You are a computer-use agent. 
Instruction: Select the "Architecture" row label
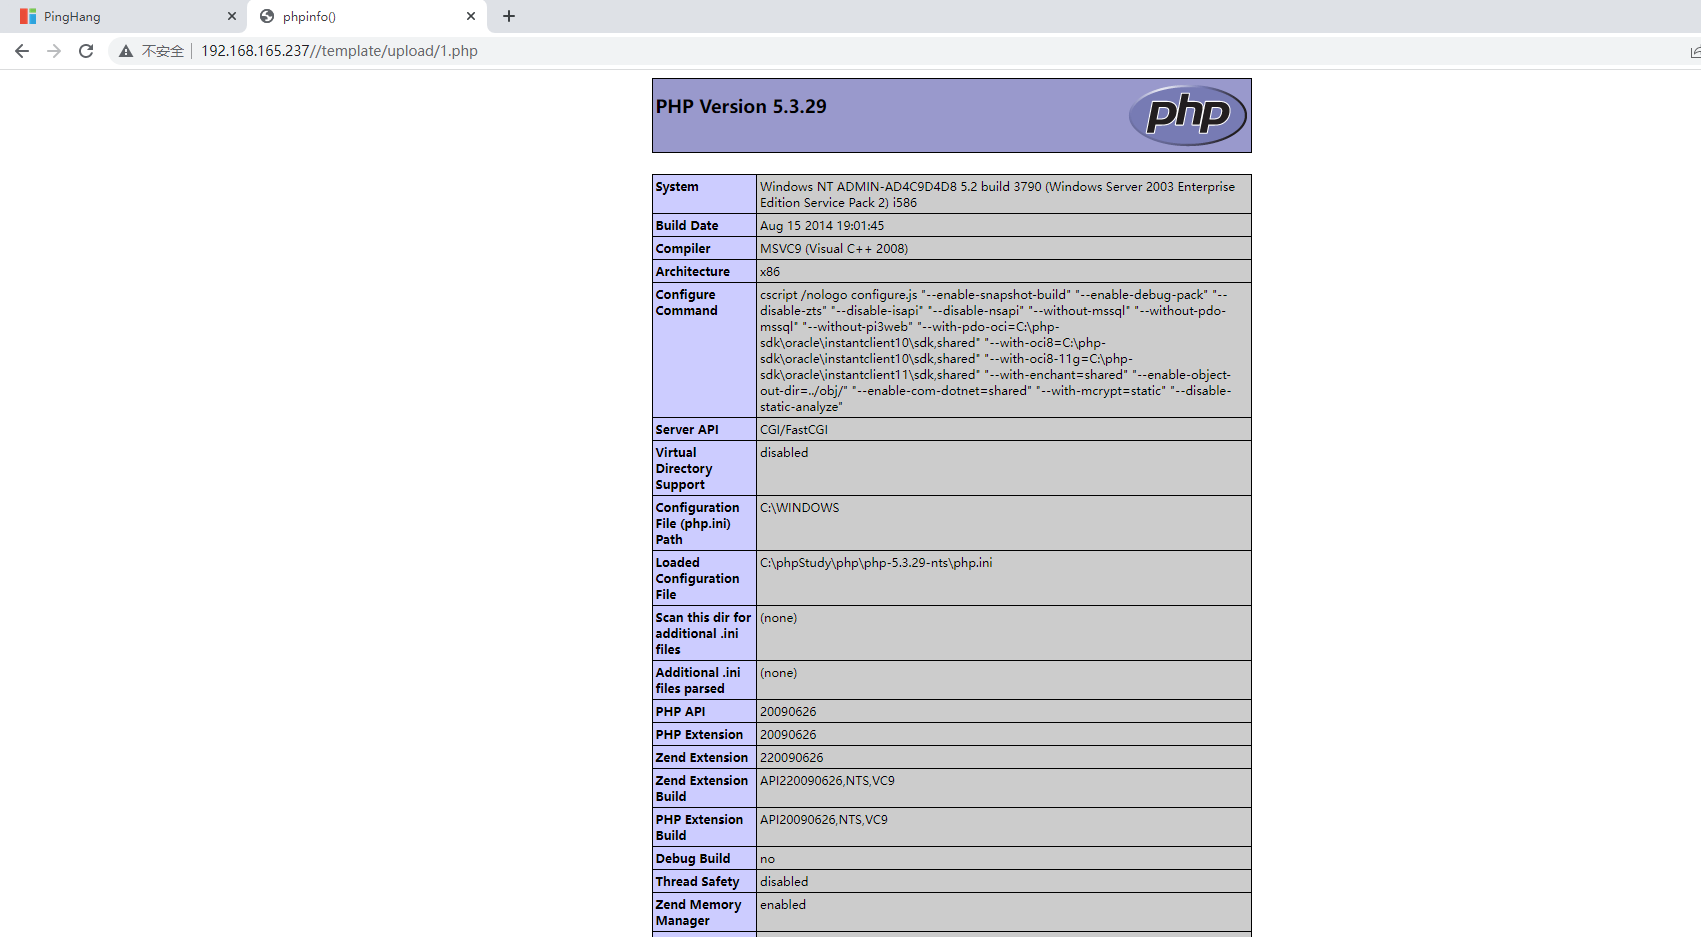click(x=693, y=272)
